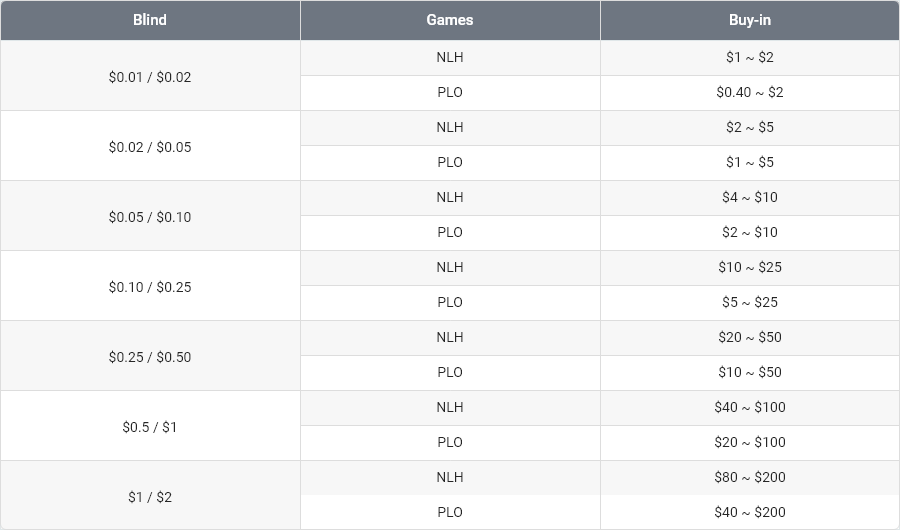Click the $80 ~ $200 buy-in cell
Viewport: 900px width, 530px height.
click(x=750, y=478)
